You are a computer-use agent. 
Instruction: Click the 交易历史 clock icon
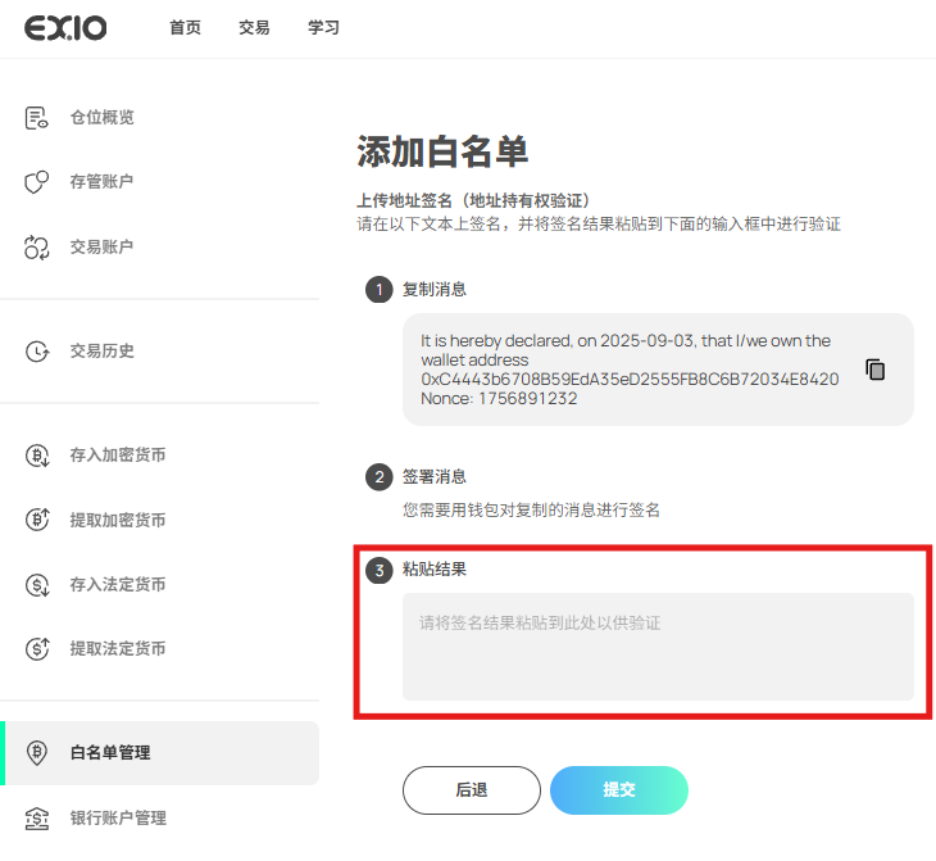[37, 351]
